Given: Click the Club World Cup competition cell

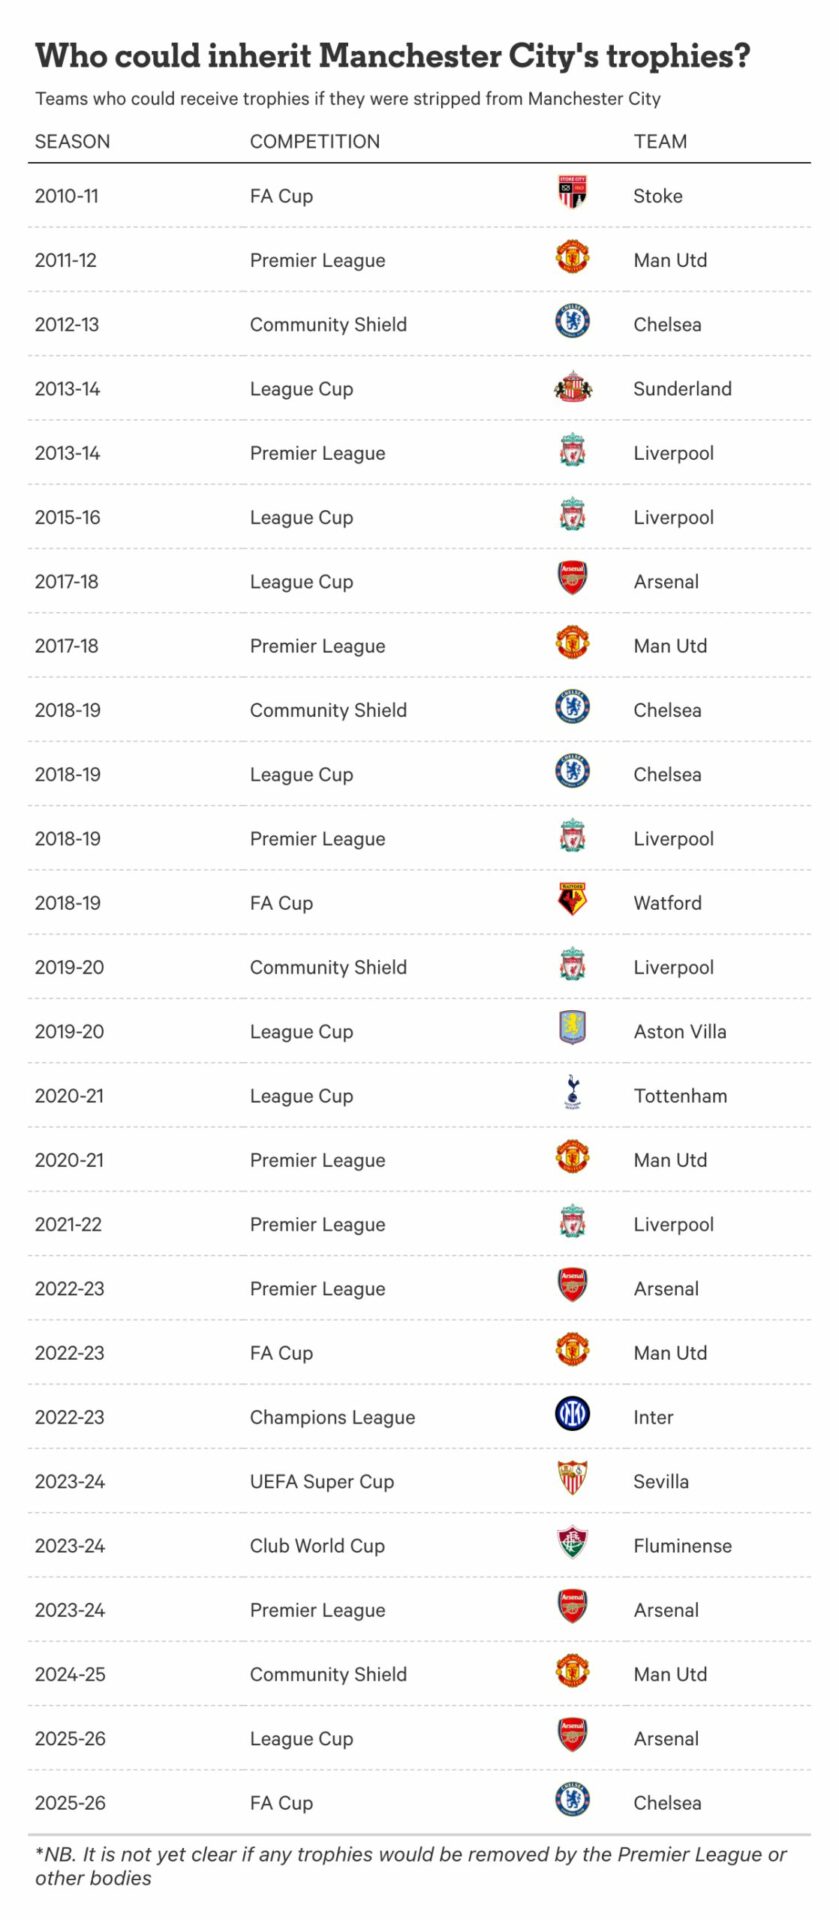Looking at the screenshot, I should coord(317,1546).
